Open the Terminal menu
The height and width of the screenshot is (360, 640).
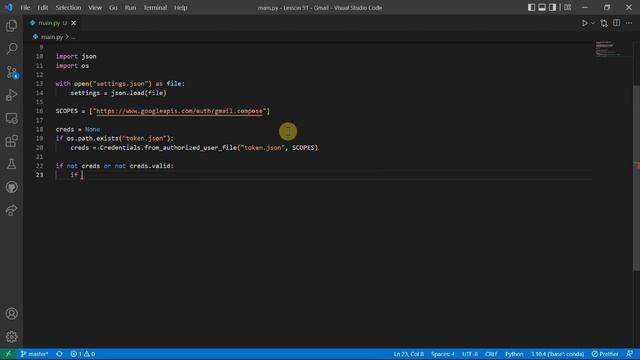pyautogui.click(x=155, y=7)
